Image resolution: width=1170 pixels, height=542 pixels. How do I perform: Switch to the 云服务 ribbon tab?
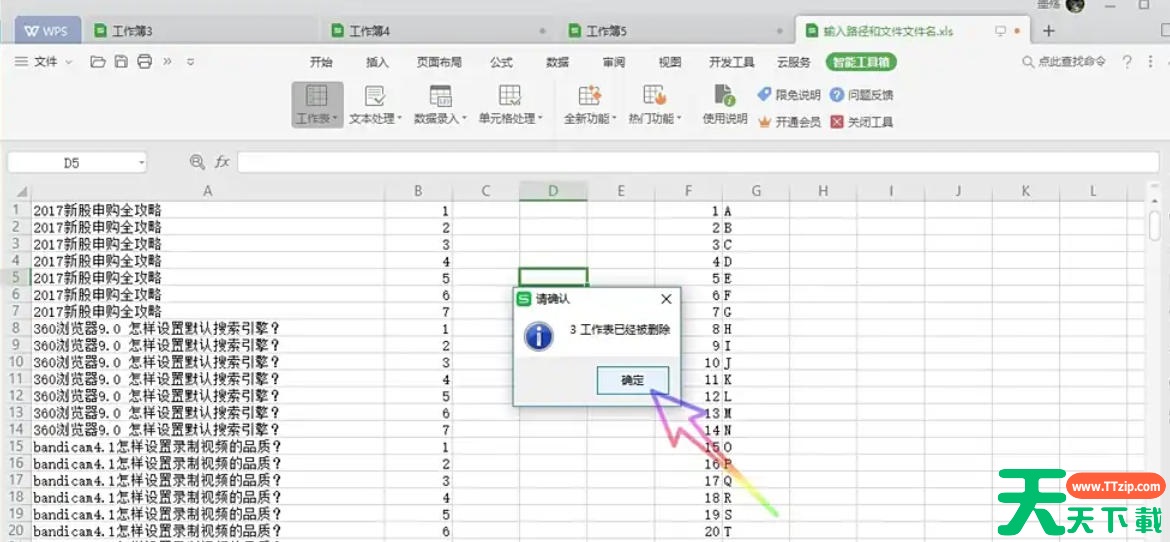pos(793,63)
